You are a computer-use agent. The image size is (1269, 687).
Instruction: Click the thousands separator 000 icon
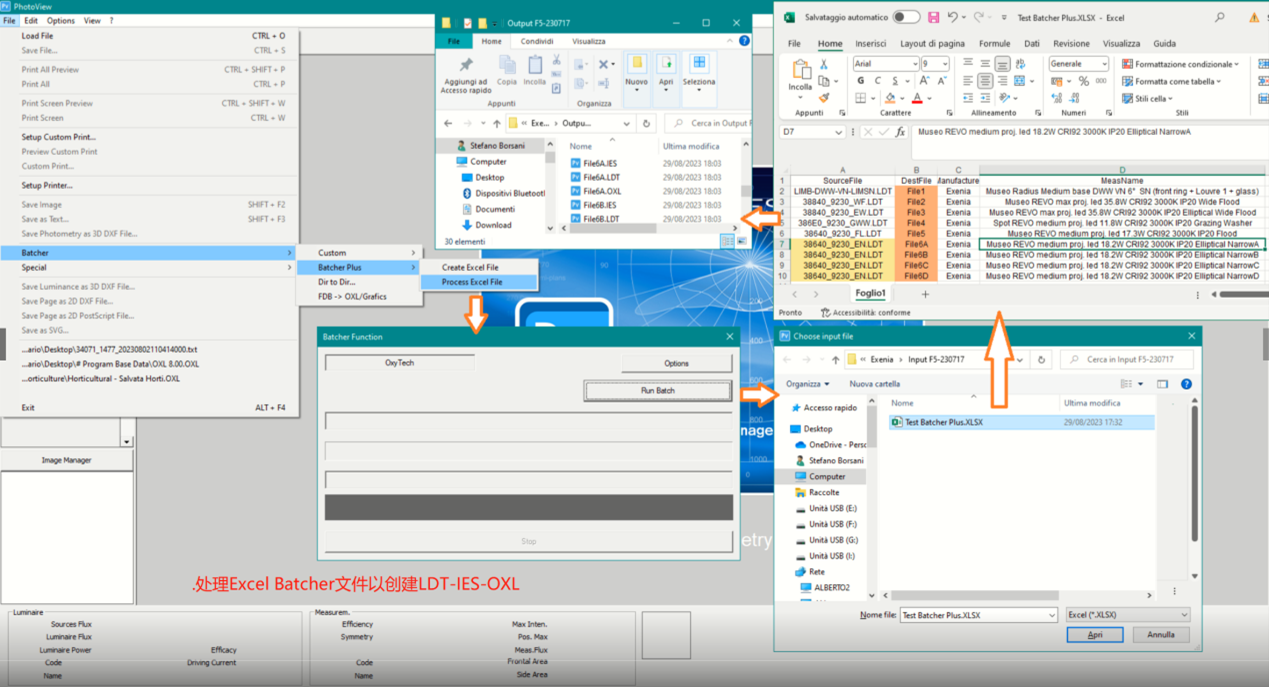(1102, 81)
